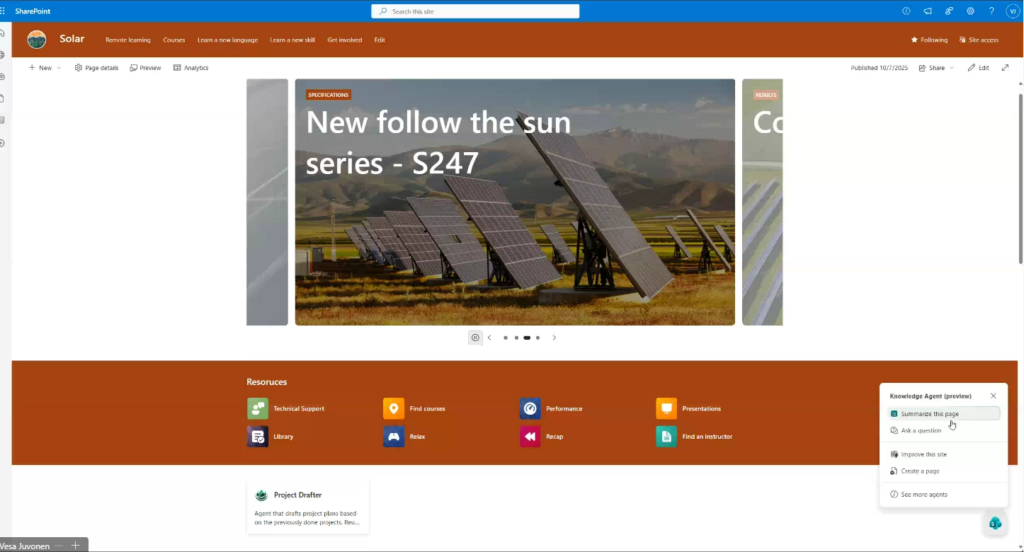Click the share network icon in header
The width and height of the screenshot is (1024, 552).
tap(949, 11)
